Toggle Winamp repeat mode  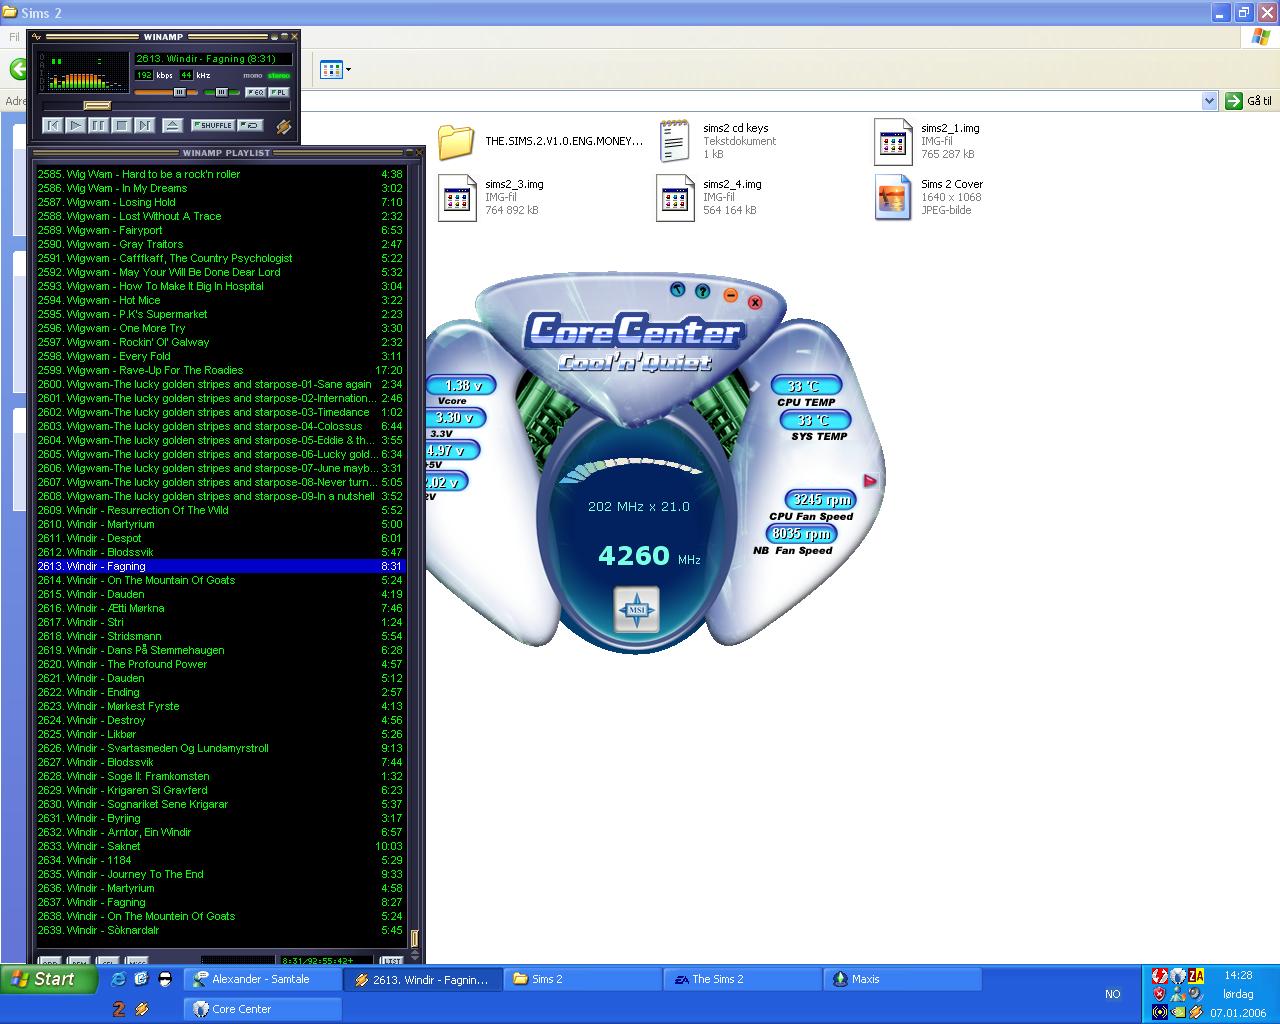tap(252, 125)
